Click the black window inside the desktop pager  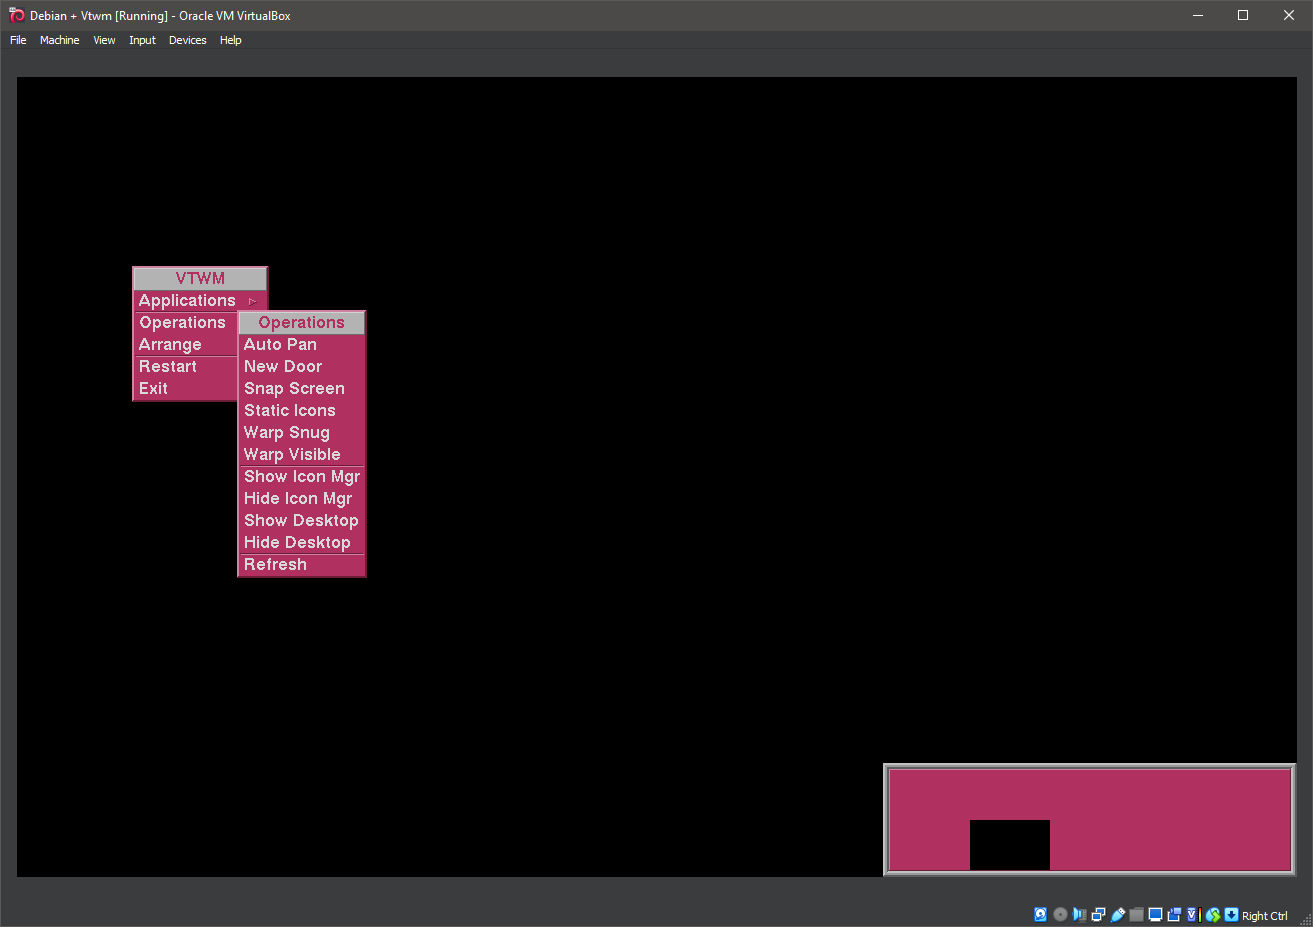coord(1009,844)
